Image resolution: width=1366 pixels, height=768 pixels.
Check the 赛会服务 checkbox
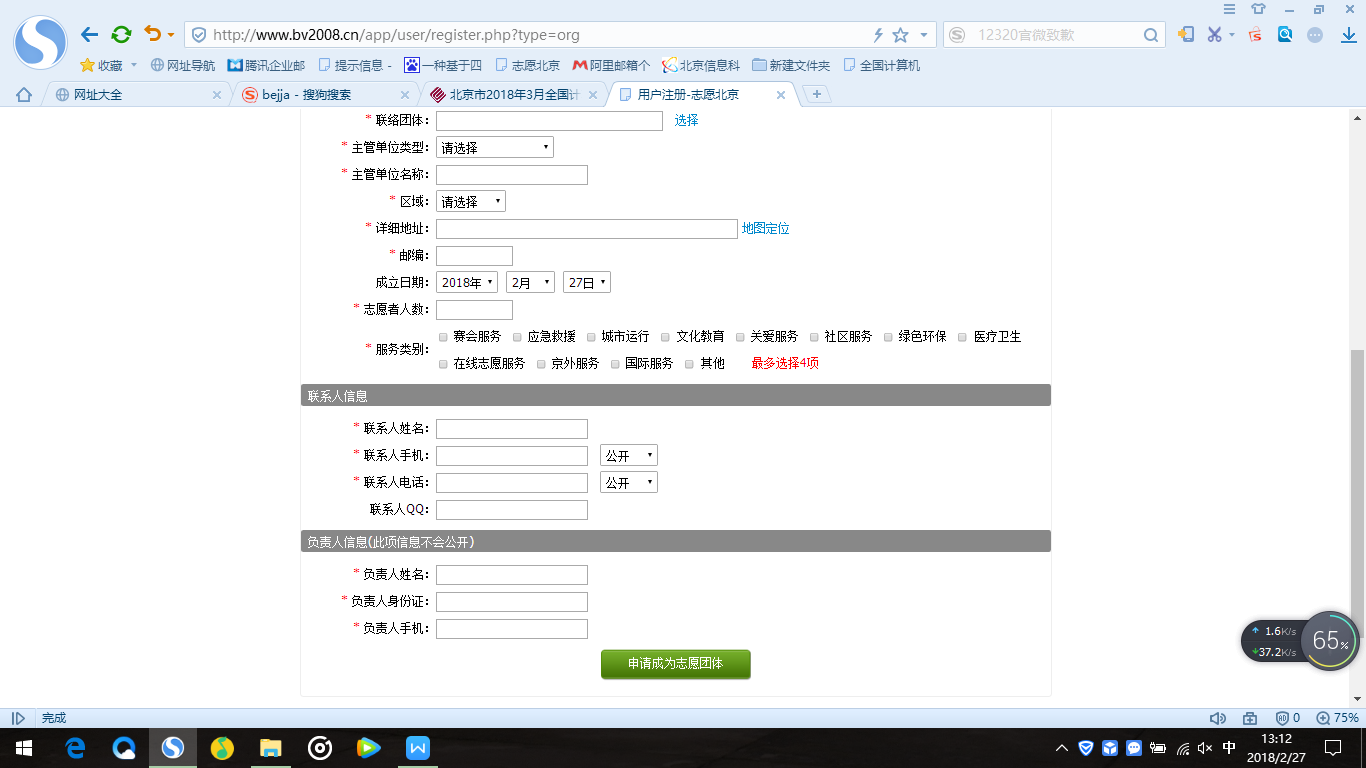point(444,337)
